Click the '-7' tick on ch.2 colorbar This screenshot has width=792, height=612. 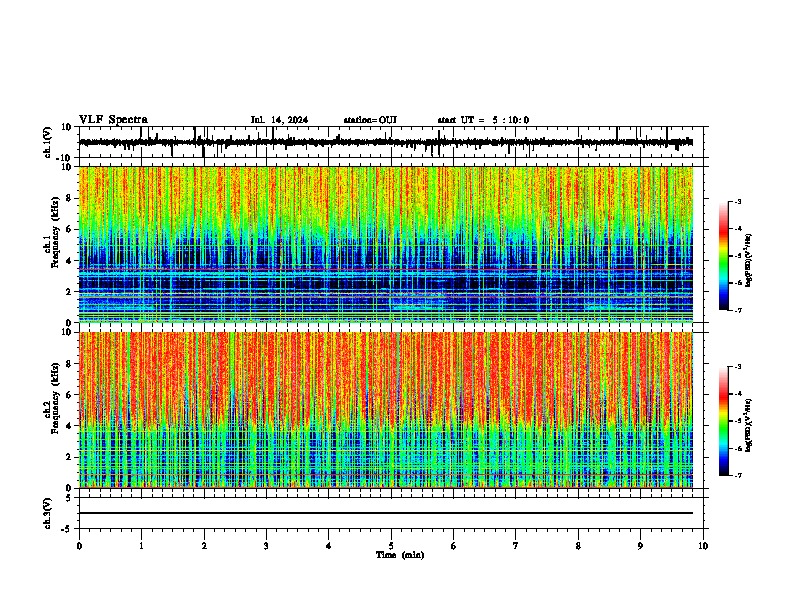click(x=738, y=475)
